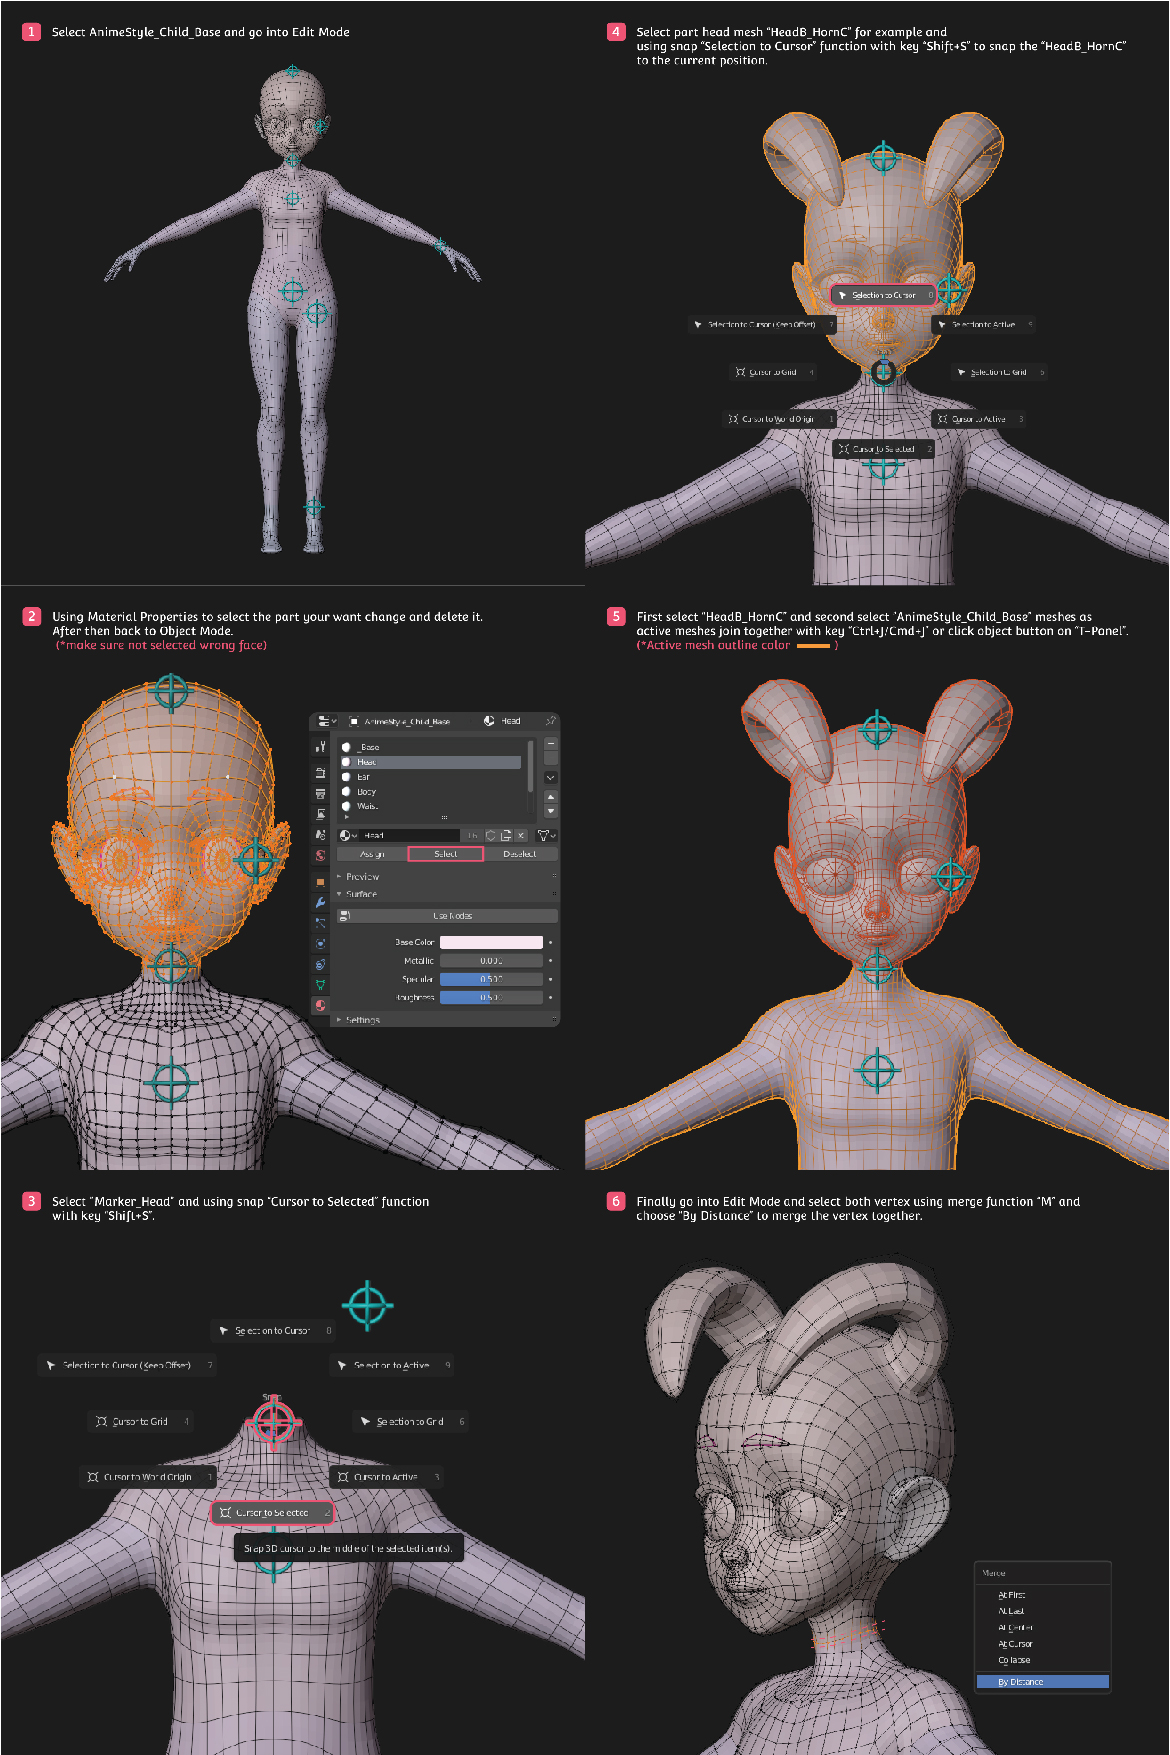1170x1755 pixels.
Task: Select the Head material slot
Action: (x=431, y=762)
